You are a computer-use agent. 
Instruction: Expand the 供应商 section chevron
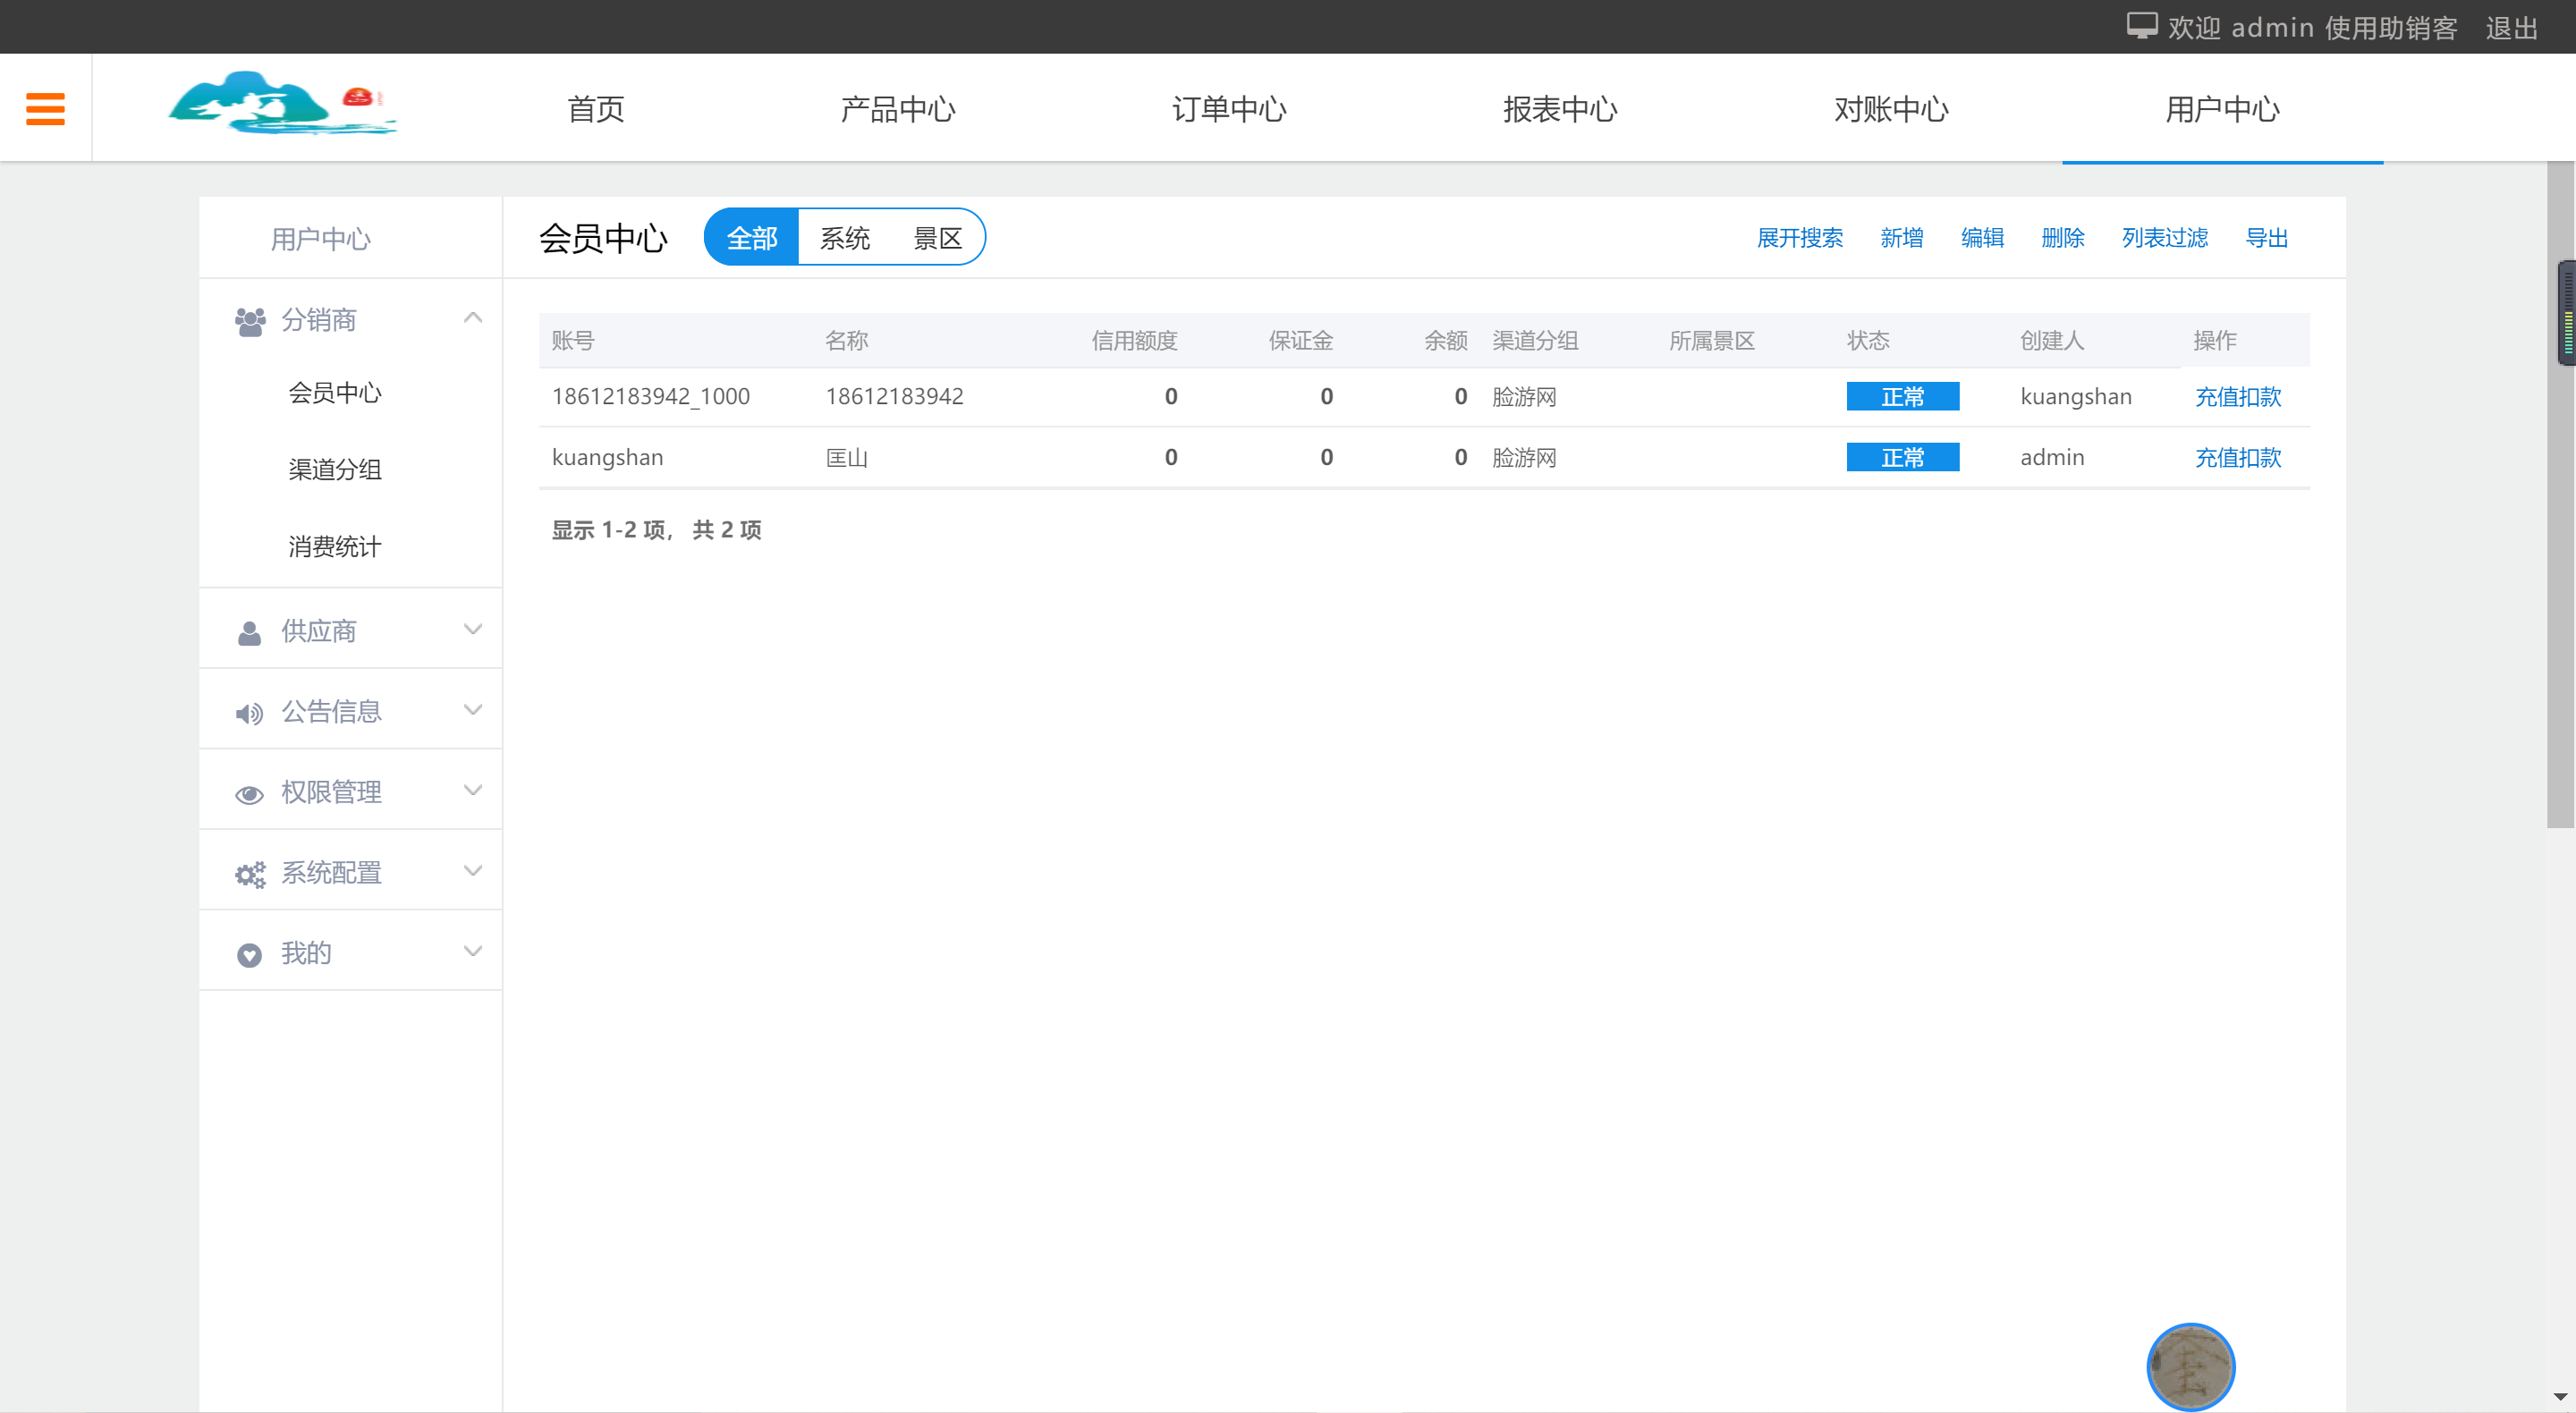tap(473, 629)
